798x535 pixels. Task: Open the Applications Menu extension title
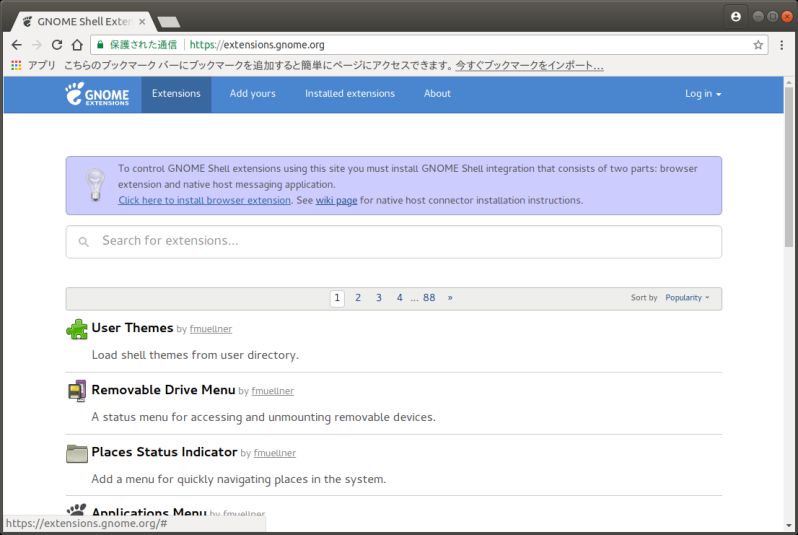click(149, 512)
